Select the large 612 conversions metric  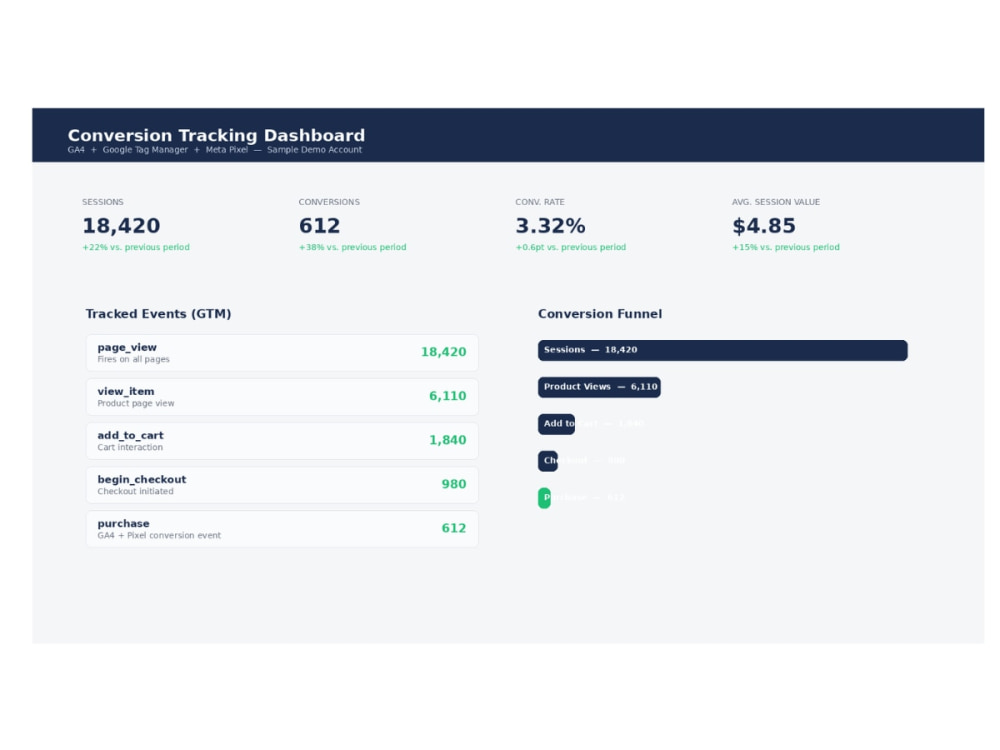pyautogui.click(x=320, y=226)
